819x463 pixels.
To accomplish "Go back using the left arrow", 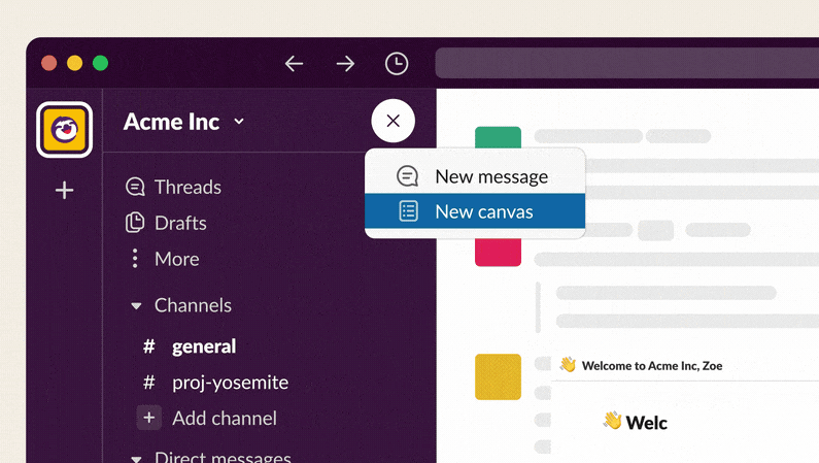I will pyautogui.click(x=294, y=64).
